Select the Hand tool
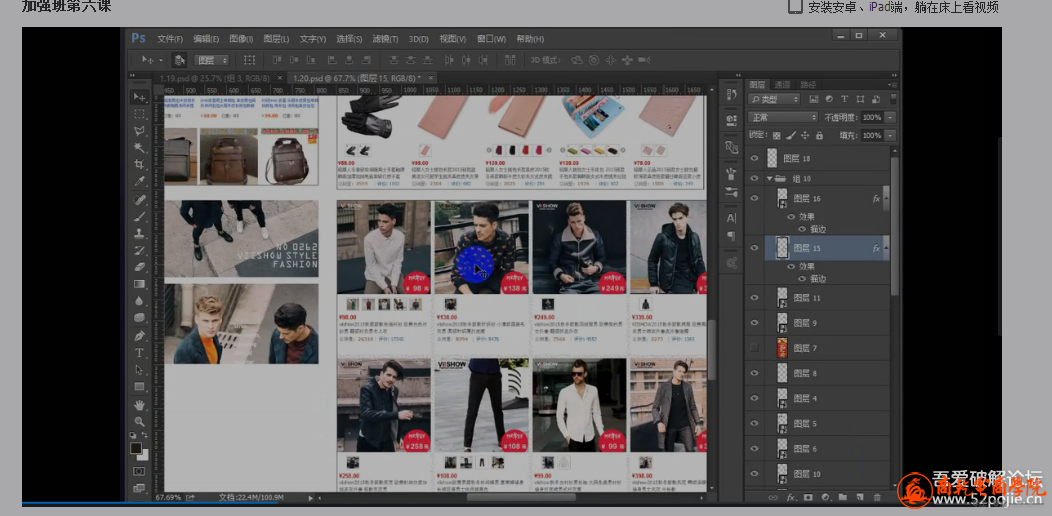This screenshot has height=516, width=1052. click(140, 404)
